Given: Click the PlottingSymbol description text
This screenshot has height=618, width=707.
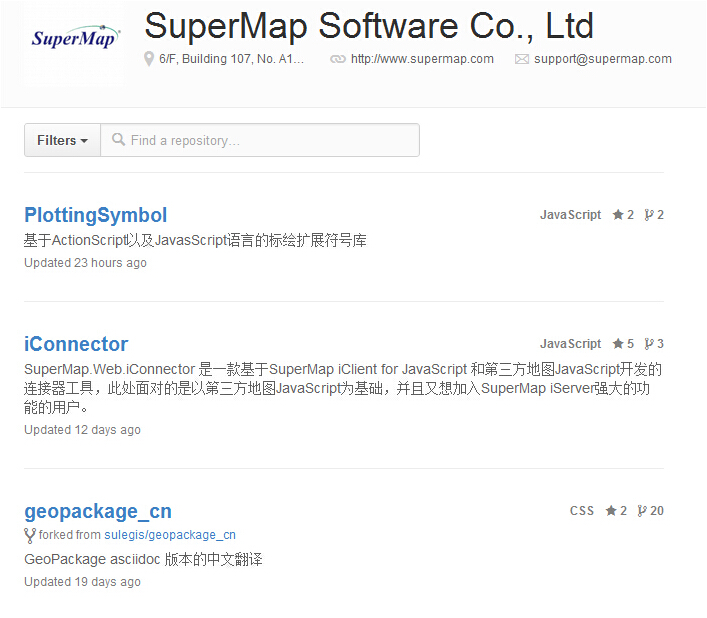Looking at the screenshot, I should coord(195,240).
